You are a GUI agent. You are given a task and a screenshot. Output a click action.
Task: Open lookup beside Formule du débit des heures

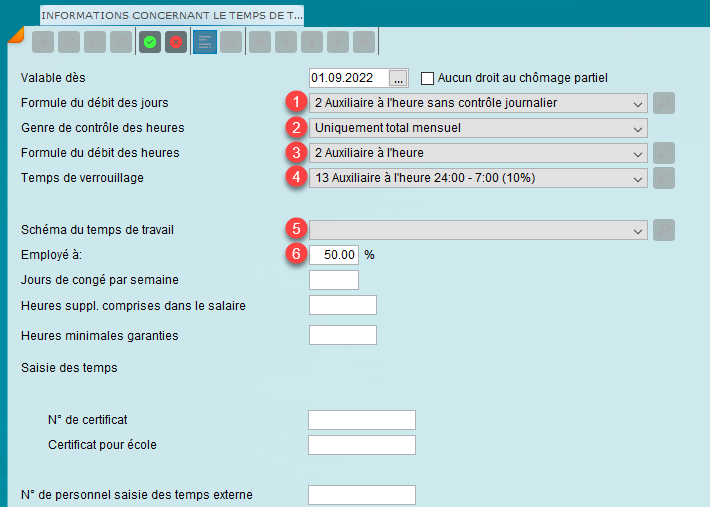(664, 153)
